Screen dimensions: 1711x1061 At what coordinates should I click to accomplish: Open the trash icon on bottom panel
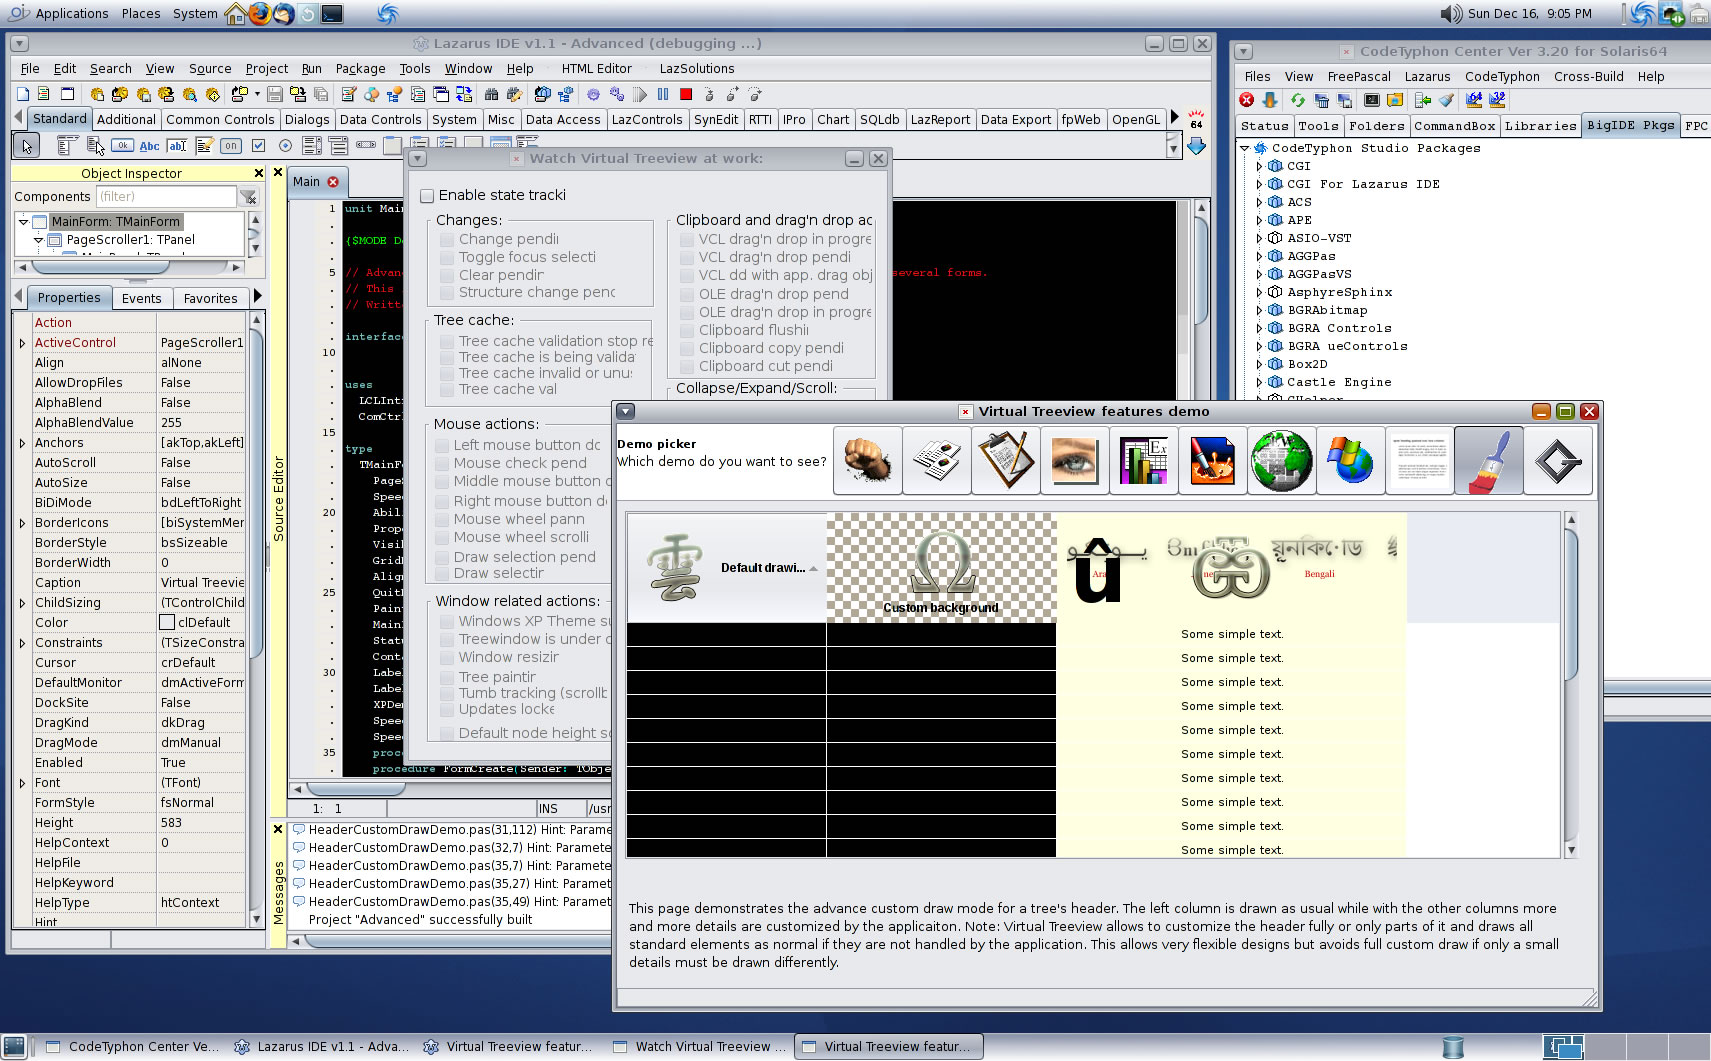pos(1453,1047)
